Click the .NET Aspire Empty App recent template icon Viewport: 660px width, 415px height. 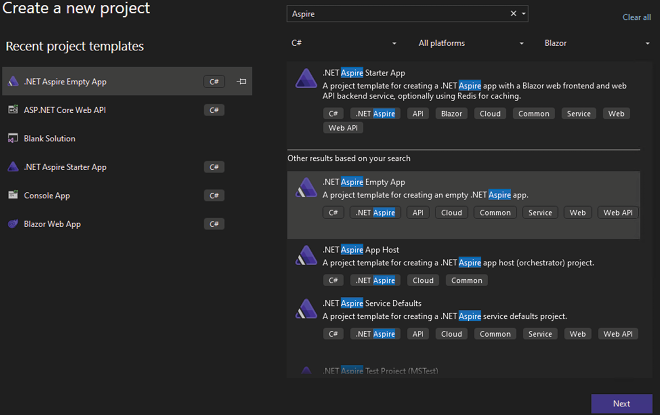coord(13,81)
